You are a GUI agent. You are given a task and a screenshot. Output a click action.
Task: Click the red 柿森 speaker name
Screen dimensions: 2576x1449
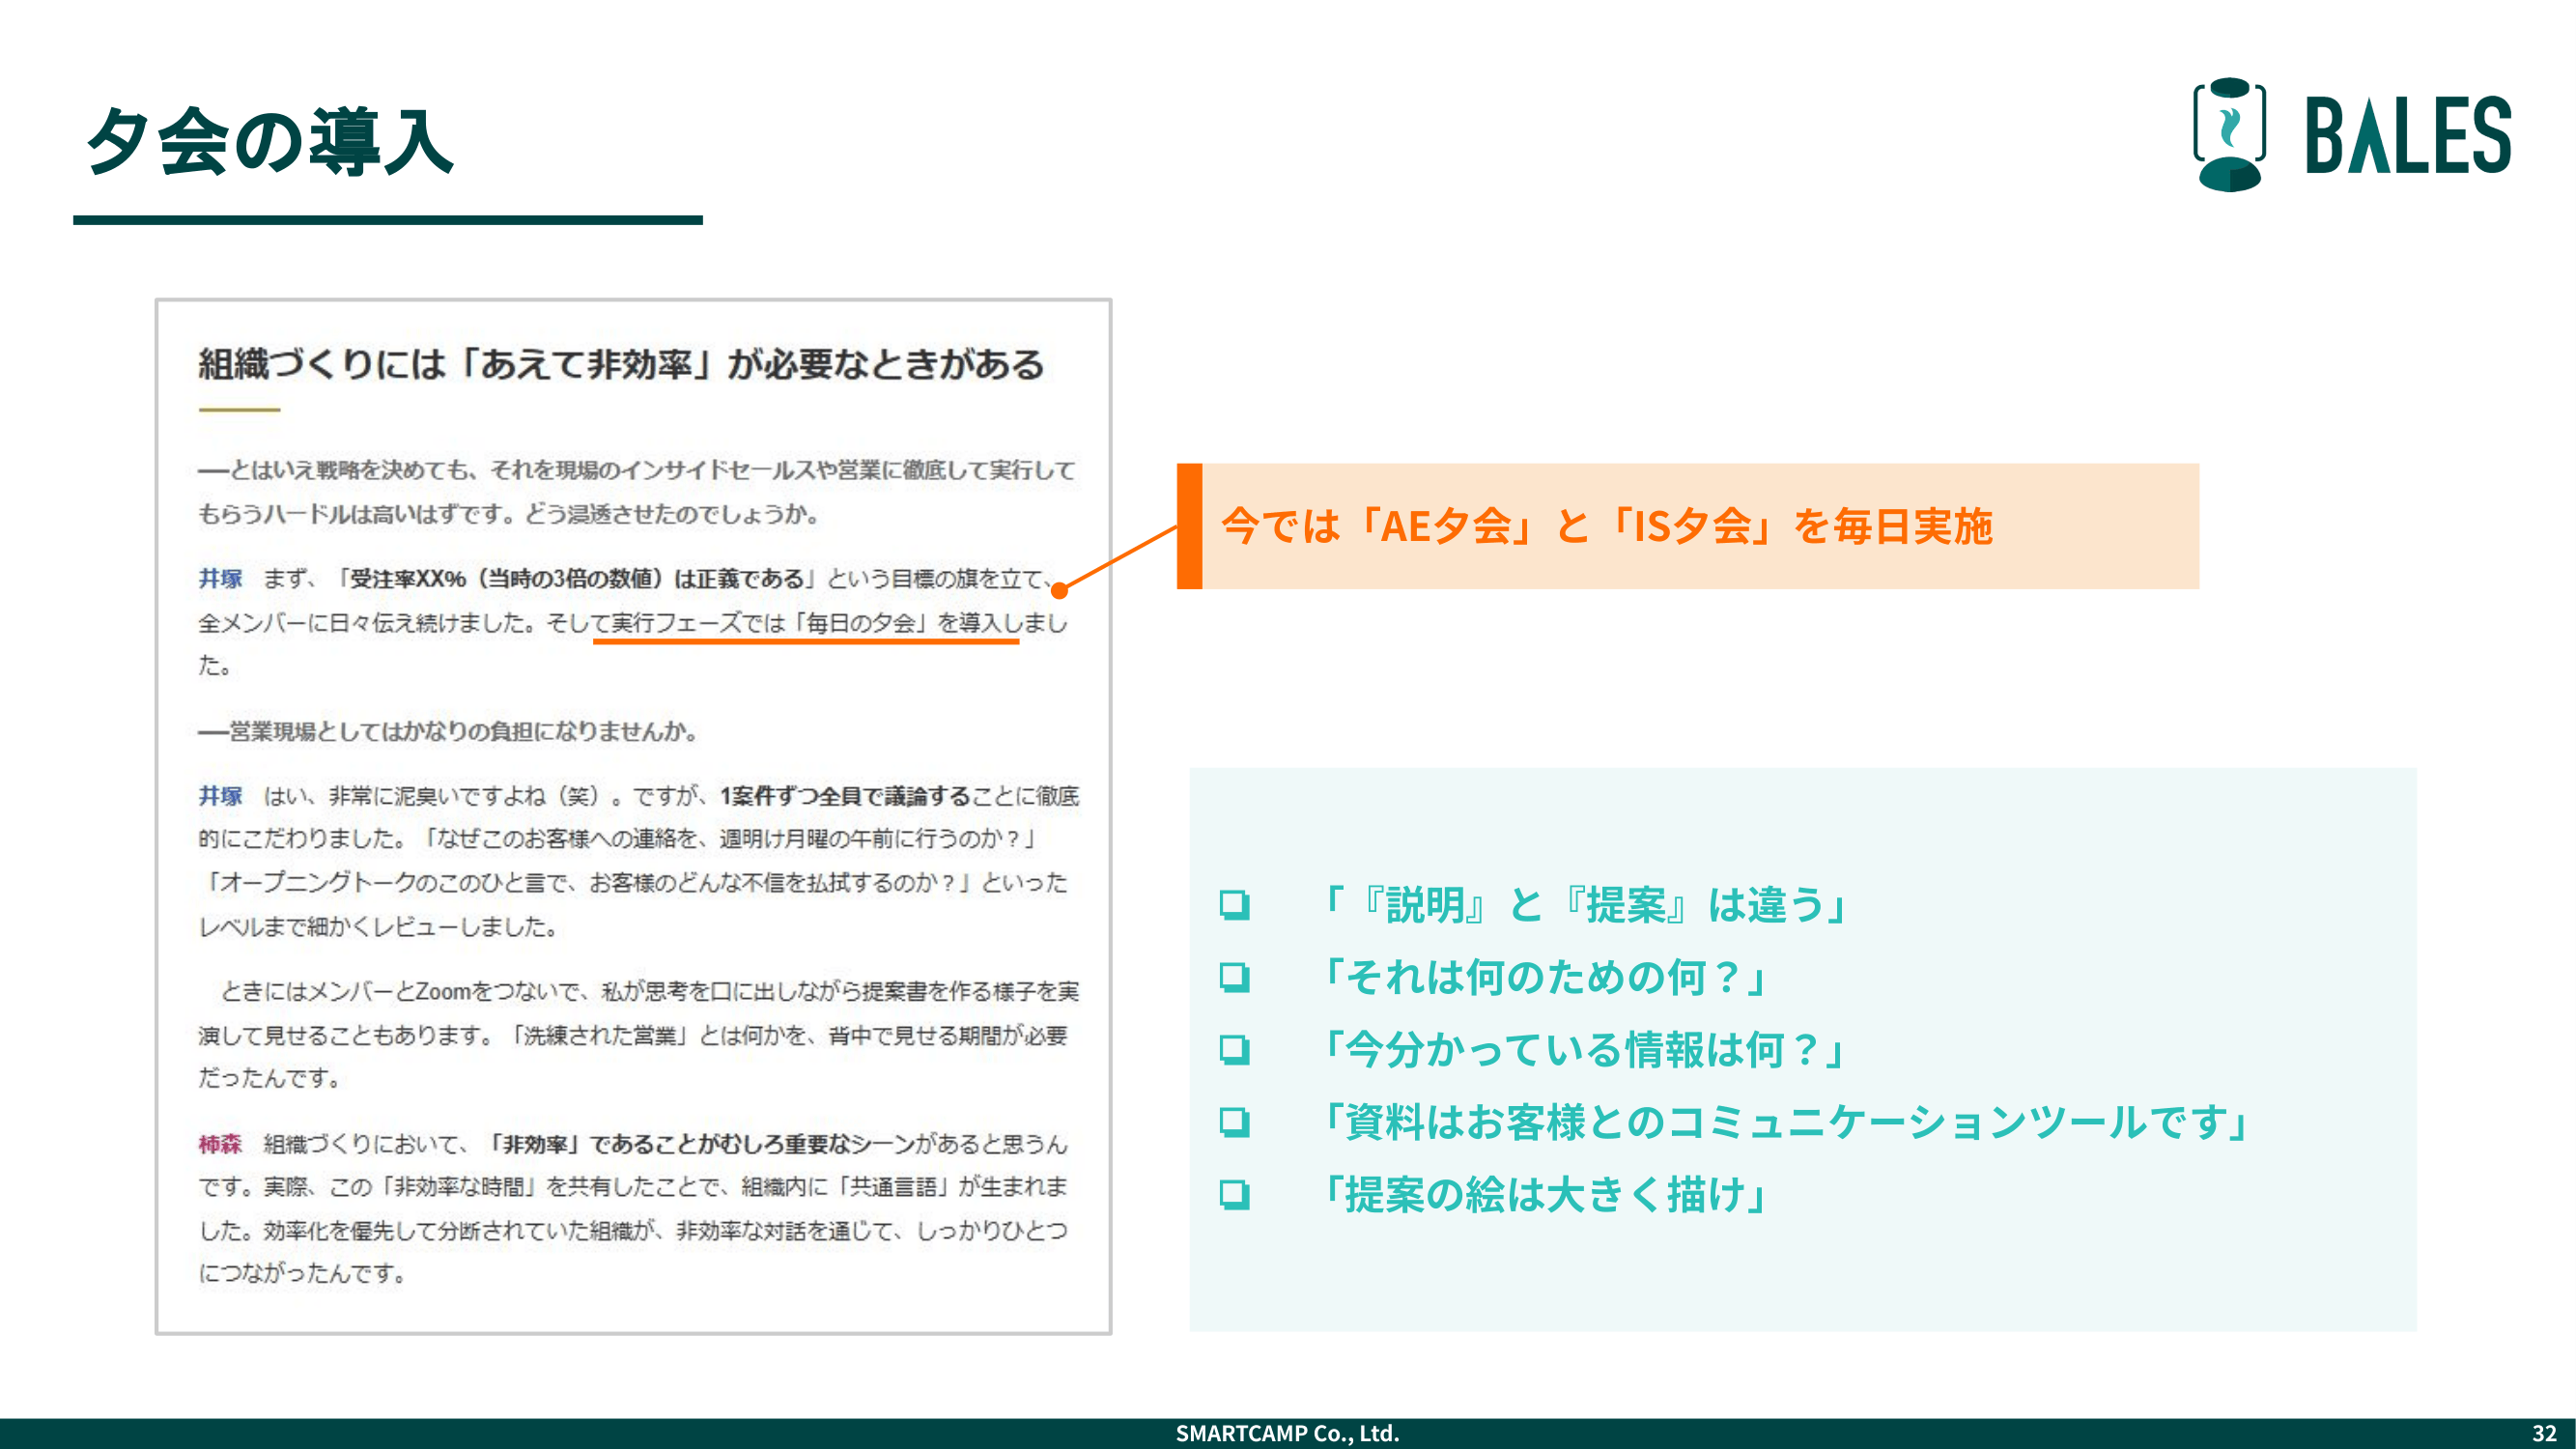click(x=220, y=1143)
